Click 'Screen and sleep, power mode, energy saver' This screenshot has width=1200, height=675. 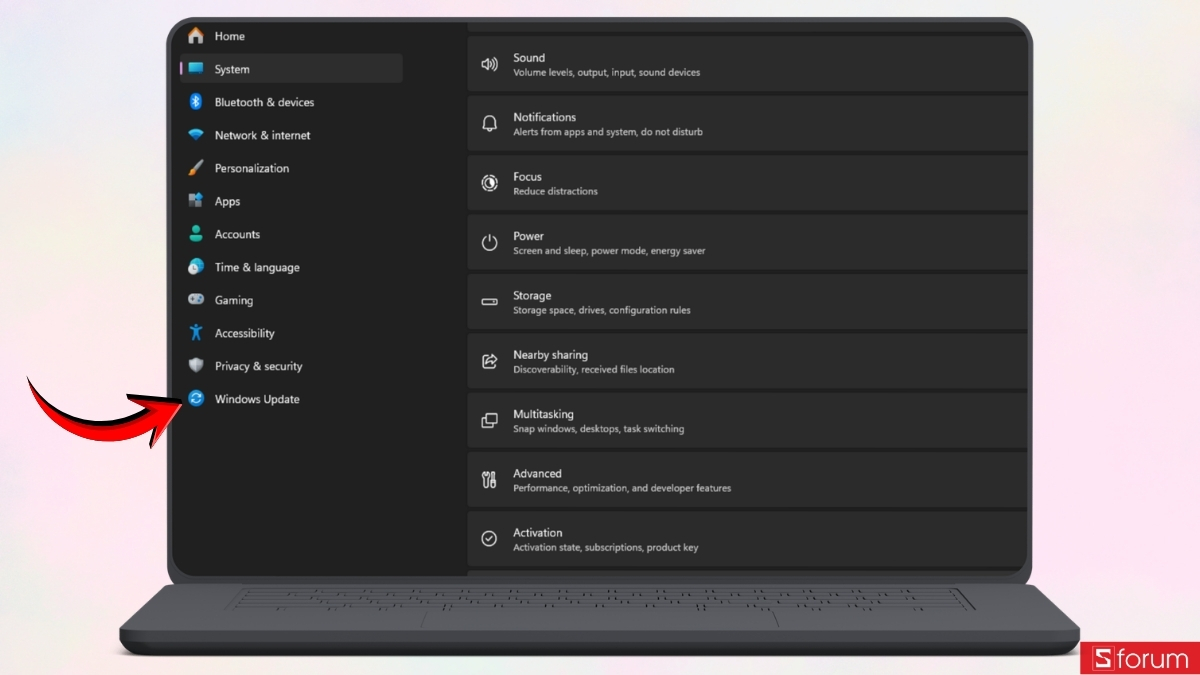tap(609, 251)
